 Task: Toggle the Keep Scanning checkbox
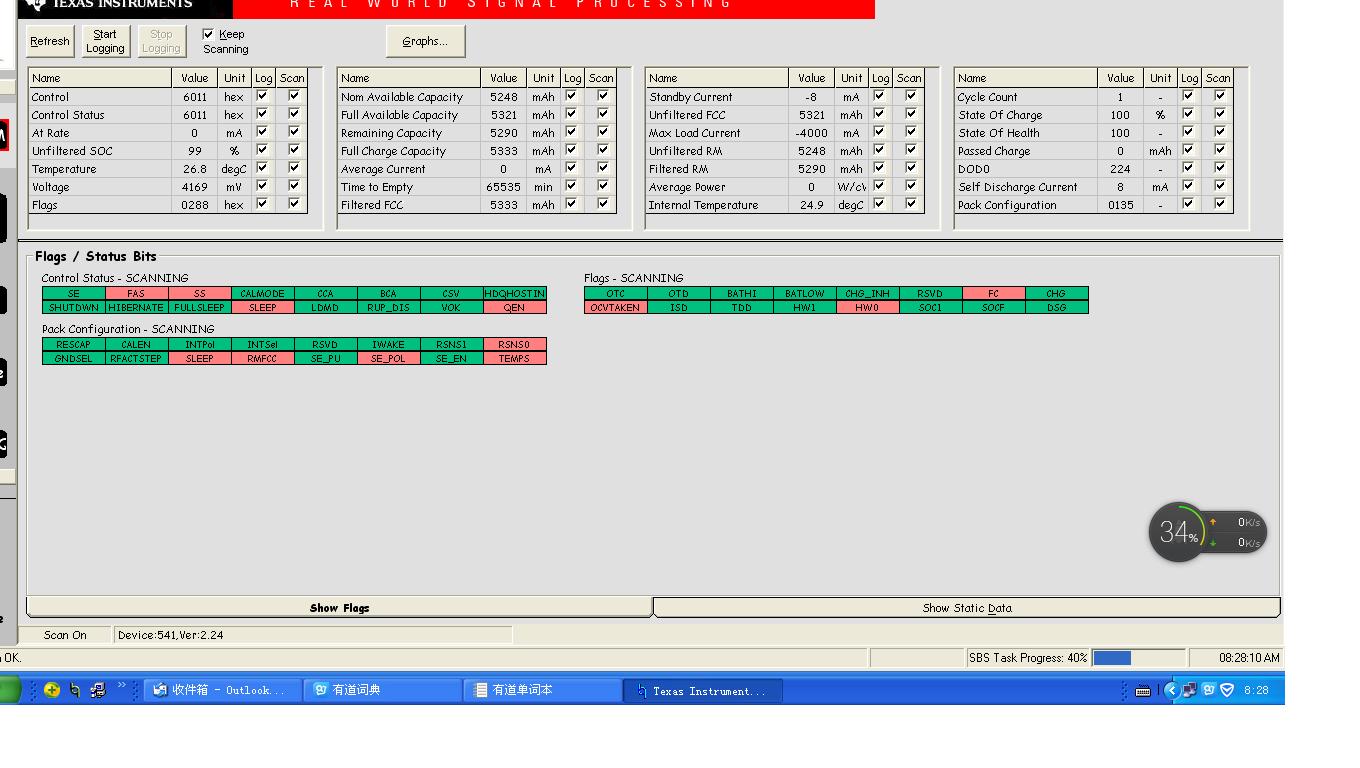[x=208, y=34]
